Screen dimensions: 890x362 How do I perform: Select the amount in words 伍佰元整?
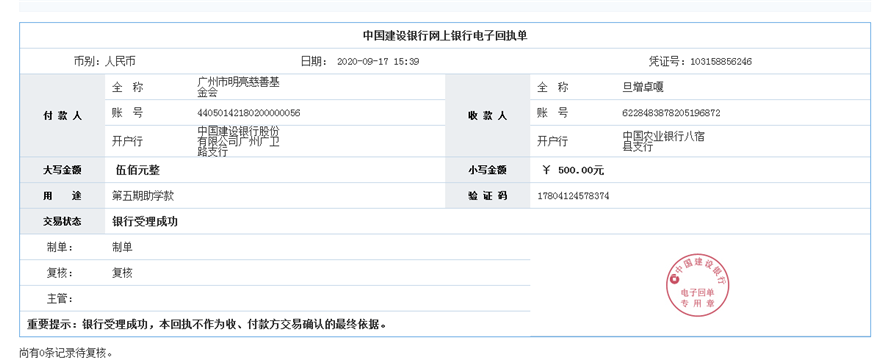click(x=133, y=170)
